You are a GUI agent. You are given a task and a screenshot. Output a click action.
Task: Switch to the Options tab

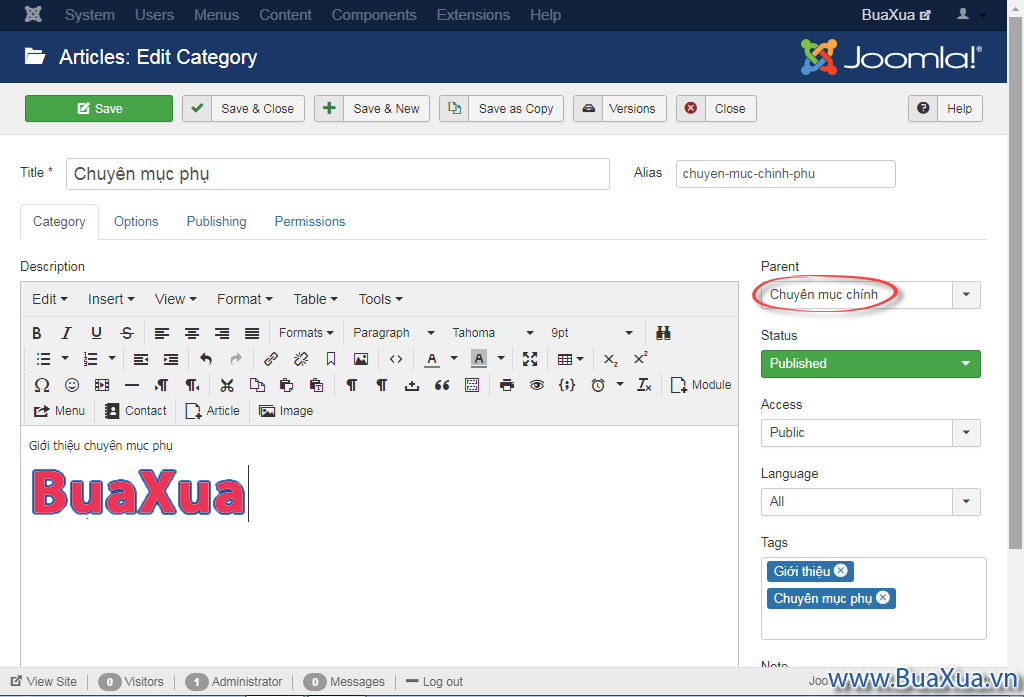(x=136, y=221)
